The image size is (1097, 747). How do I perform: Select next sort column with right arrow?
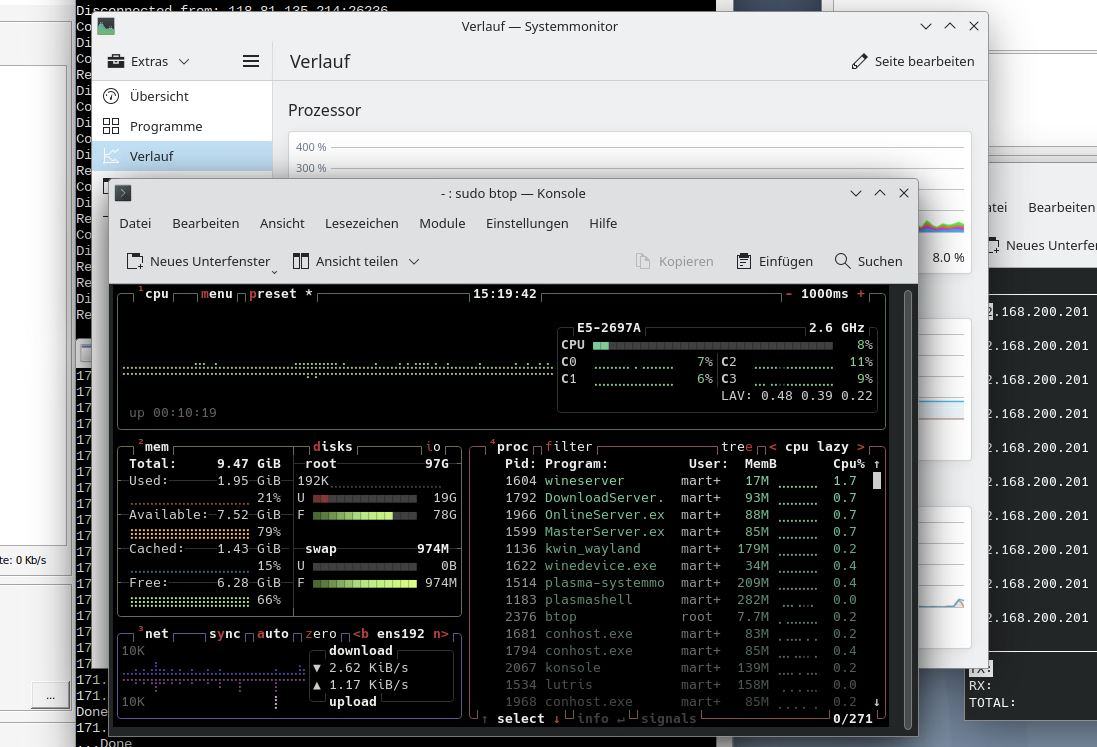point(861,446)
